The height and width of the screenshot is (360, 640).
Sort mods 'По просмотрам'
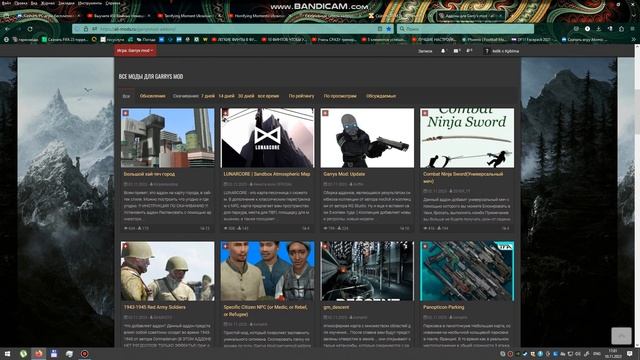point(340,96)
